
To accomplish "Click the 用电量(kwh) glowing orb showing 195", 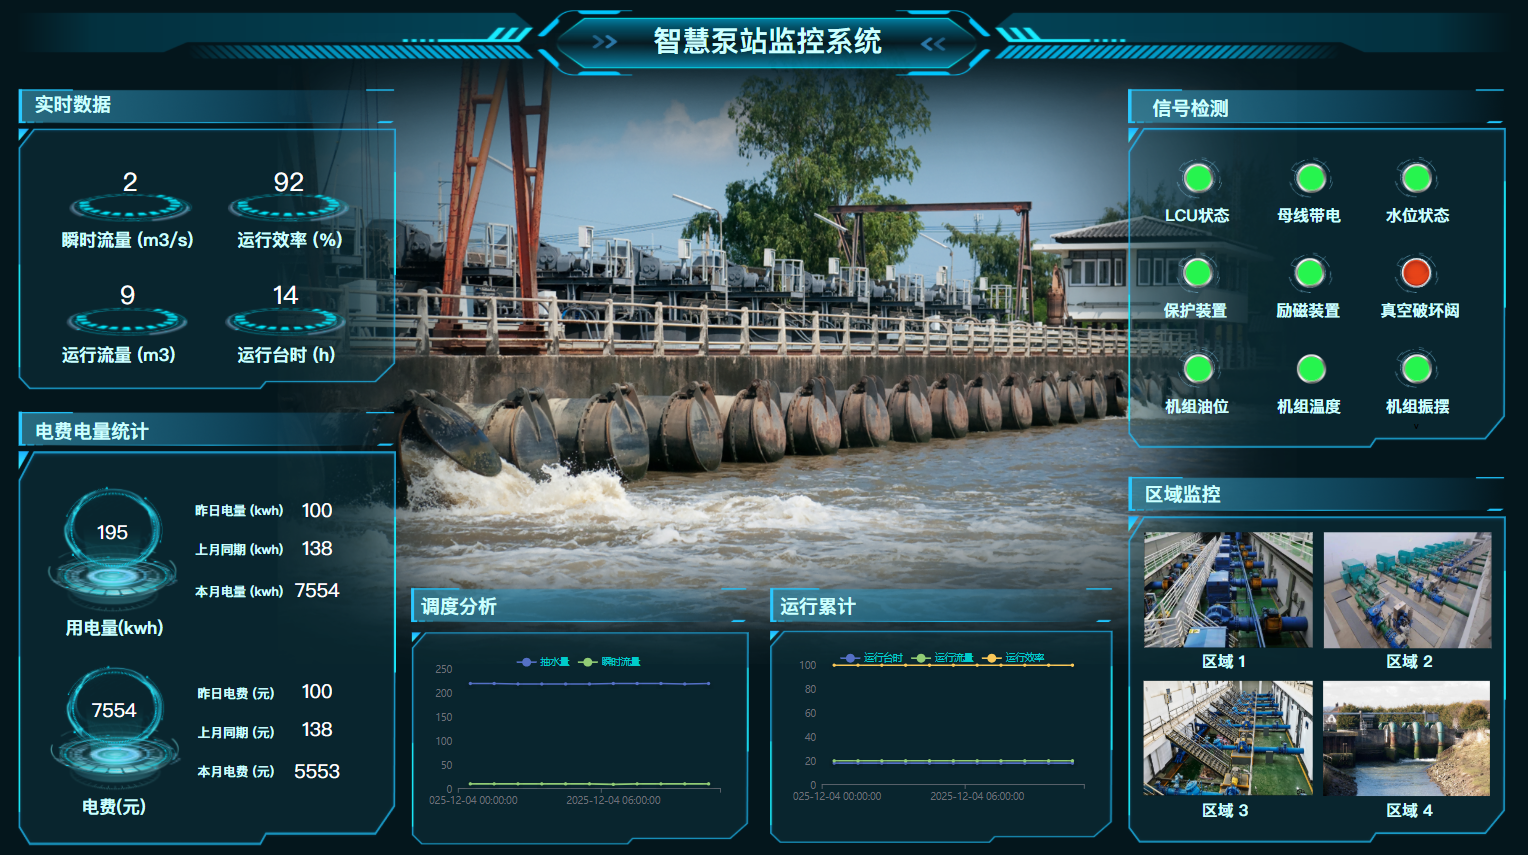I will click(x=113, y=548).
